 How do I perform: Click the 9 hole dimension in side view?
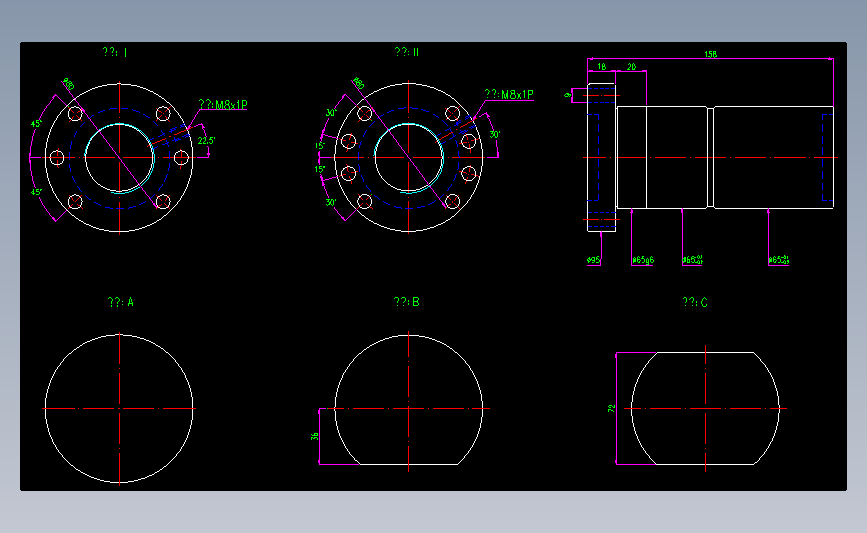567,96
